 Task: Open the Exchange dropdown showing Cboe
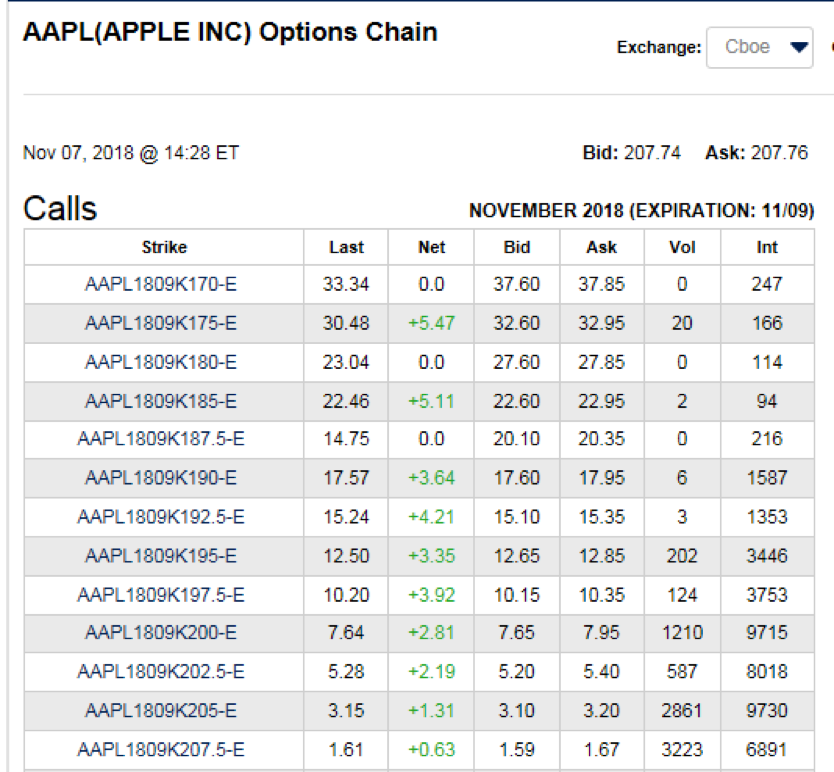point(760,47)
